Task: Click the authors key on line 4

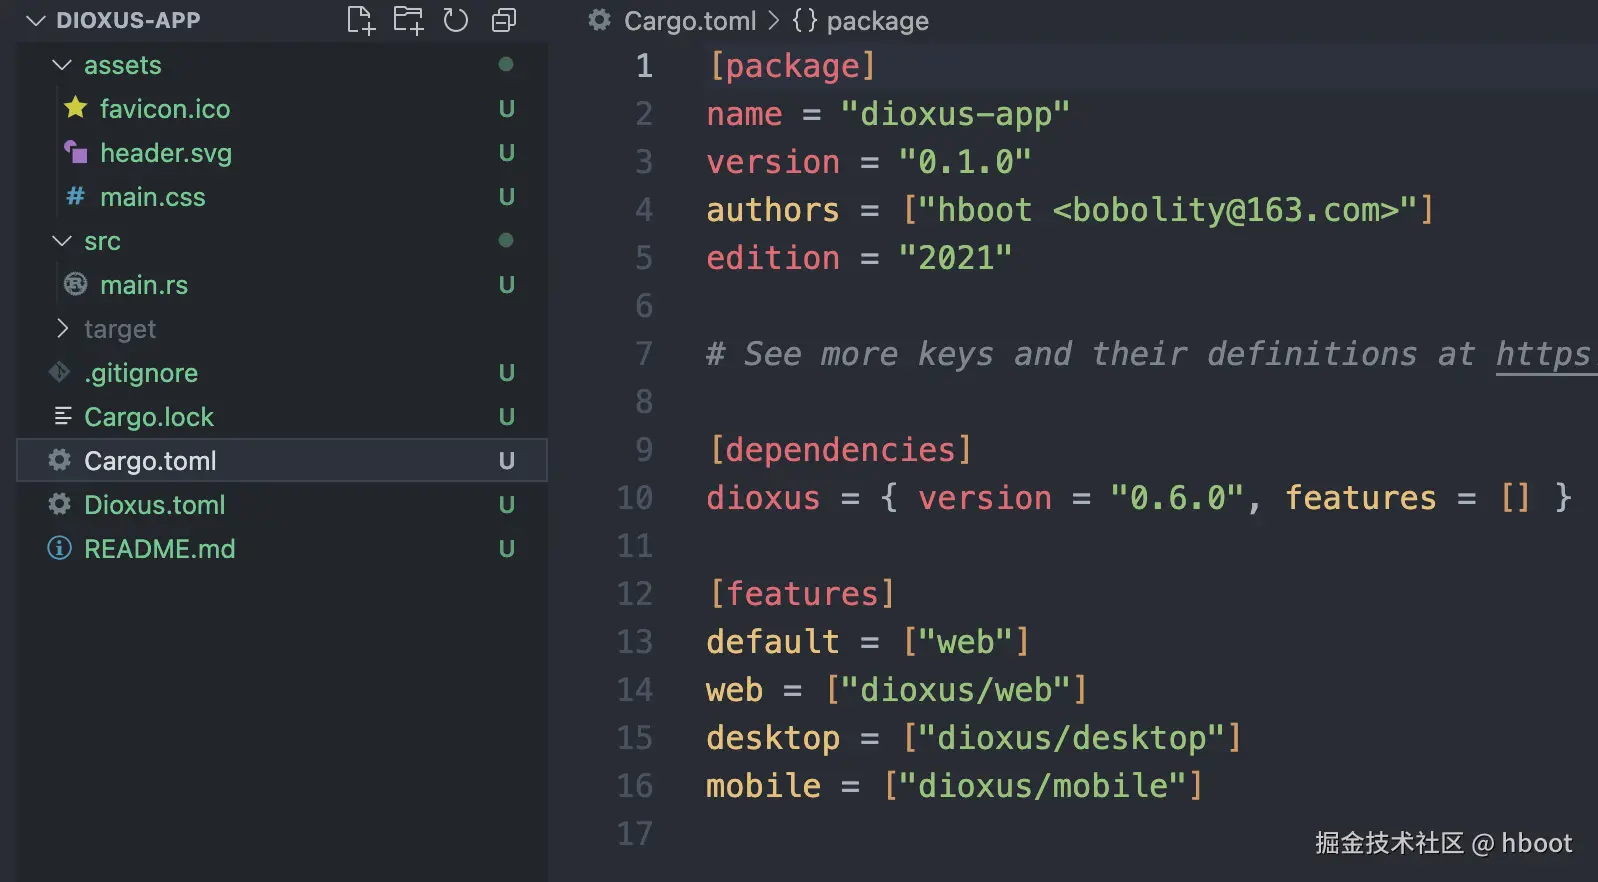Action: click(773, 210)
